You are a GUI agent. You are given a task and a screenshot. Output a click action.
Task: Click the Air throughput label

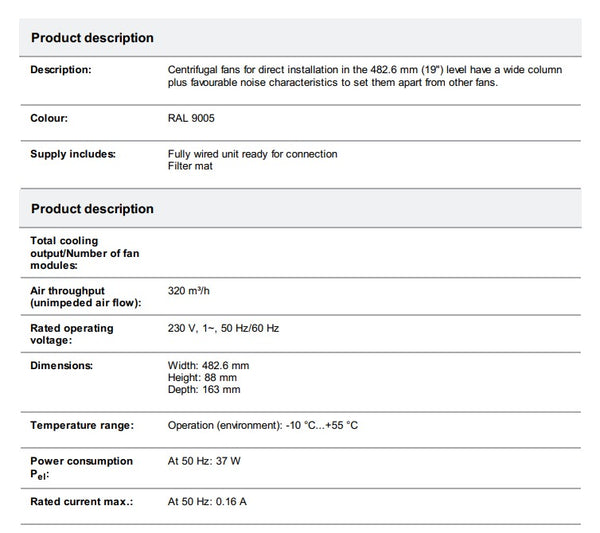84,296
